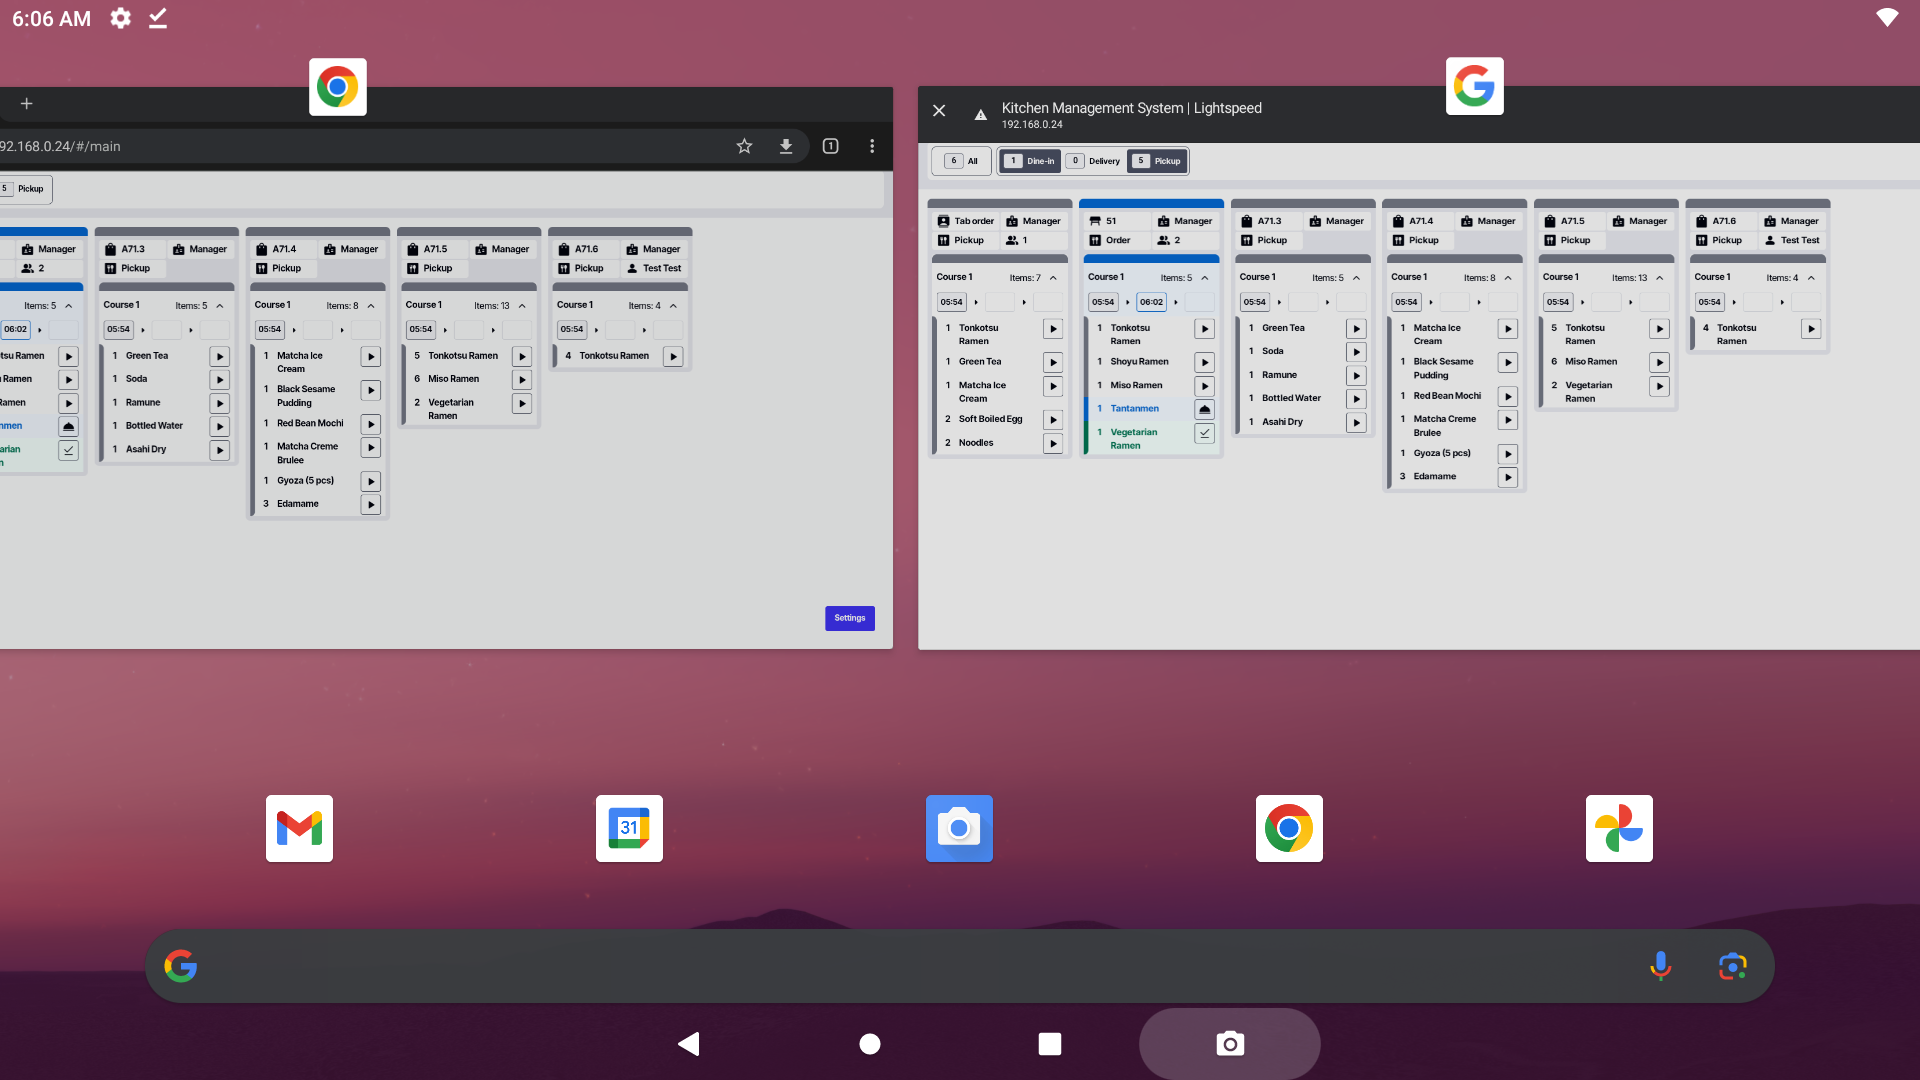This screenshot has height=1080, width=1920.
Task: Launch Google Calendar app icon
Action: click(x=629, y=828)
